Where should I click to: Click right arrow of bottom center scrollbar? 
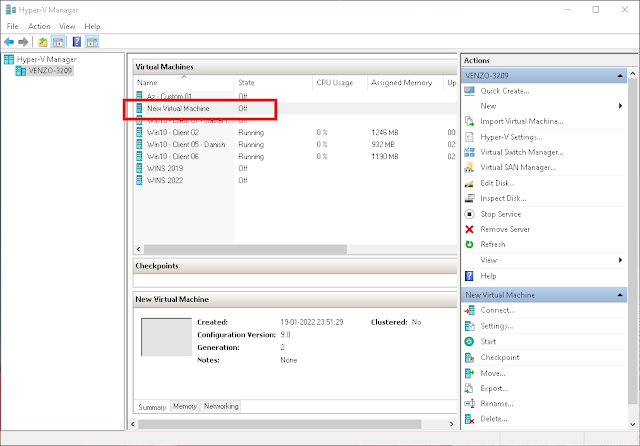pyautogui.click(x=451, y=424)
